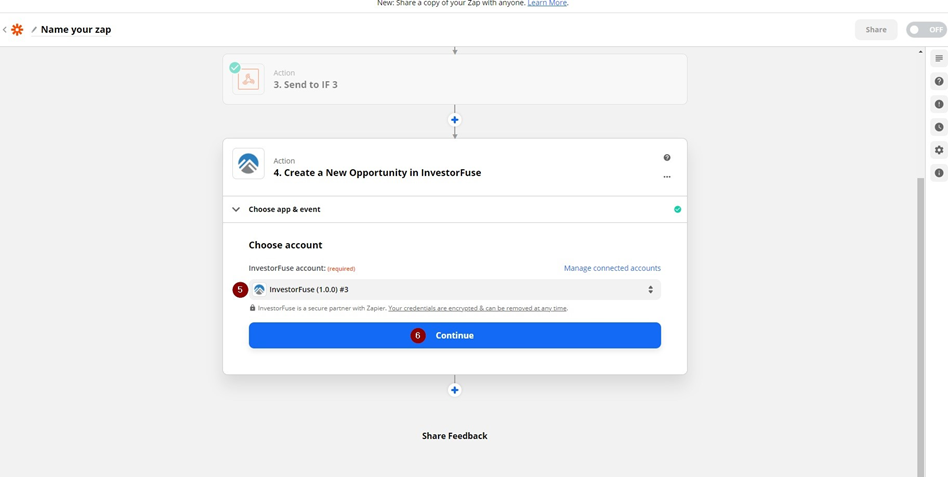Open step 3 Send to IF 3 card

pos(455,79)
